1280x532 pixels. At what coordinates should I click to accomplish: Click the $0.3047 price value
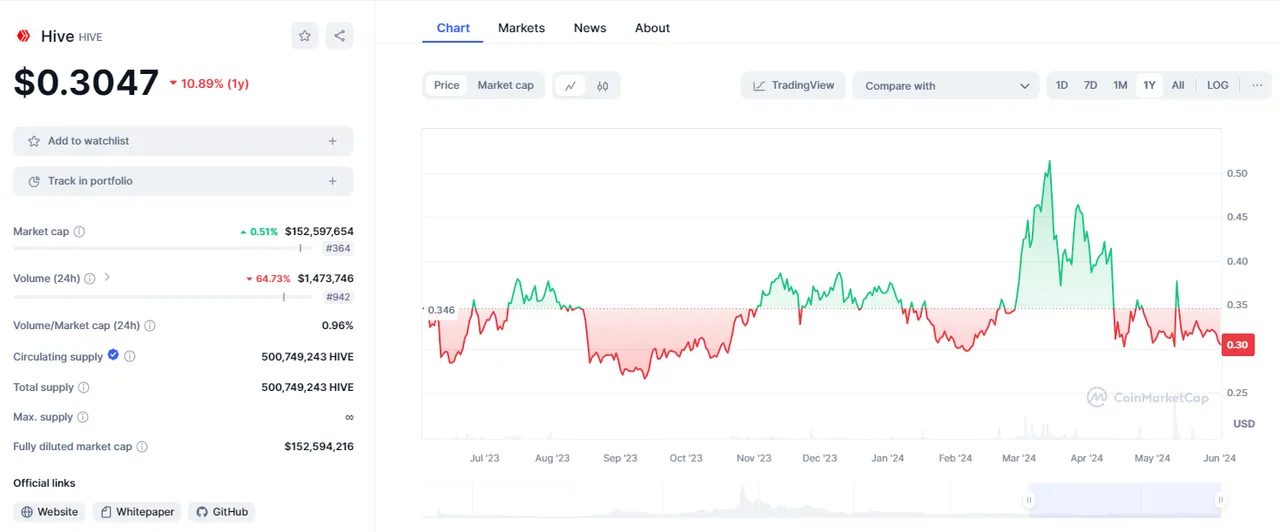(86, 82)
